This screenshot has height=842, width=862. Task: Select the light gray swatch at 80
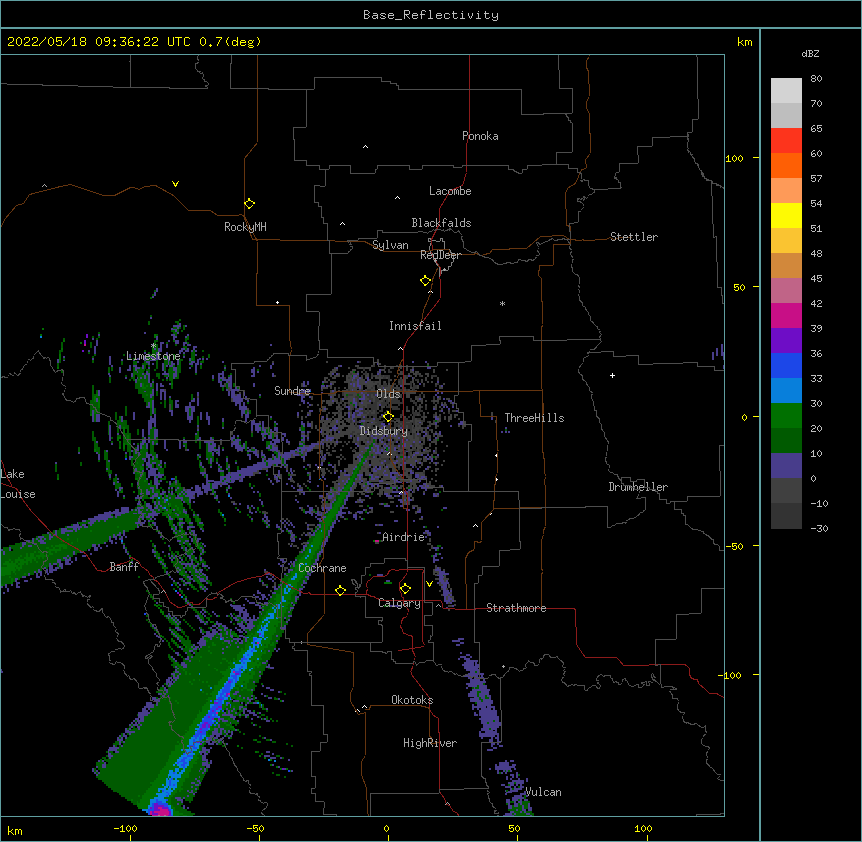click(786, 90)
